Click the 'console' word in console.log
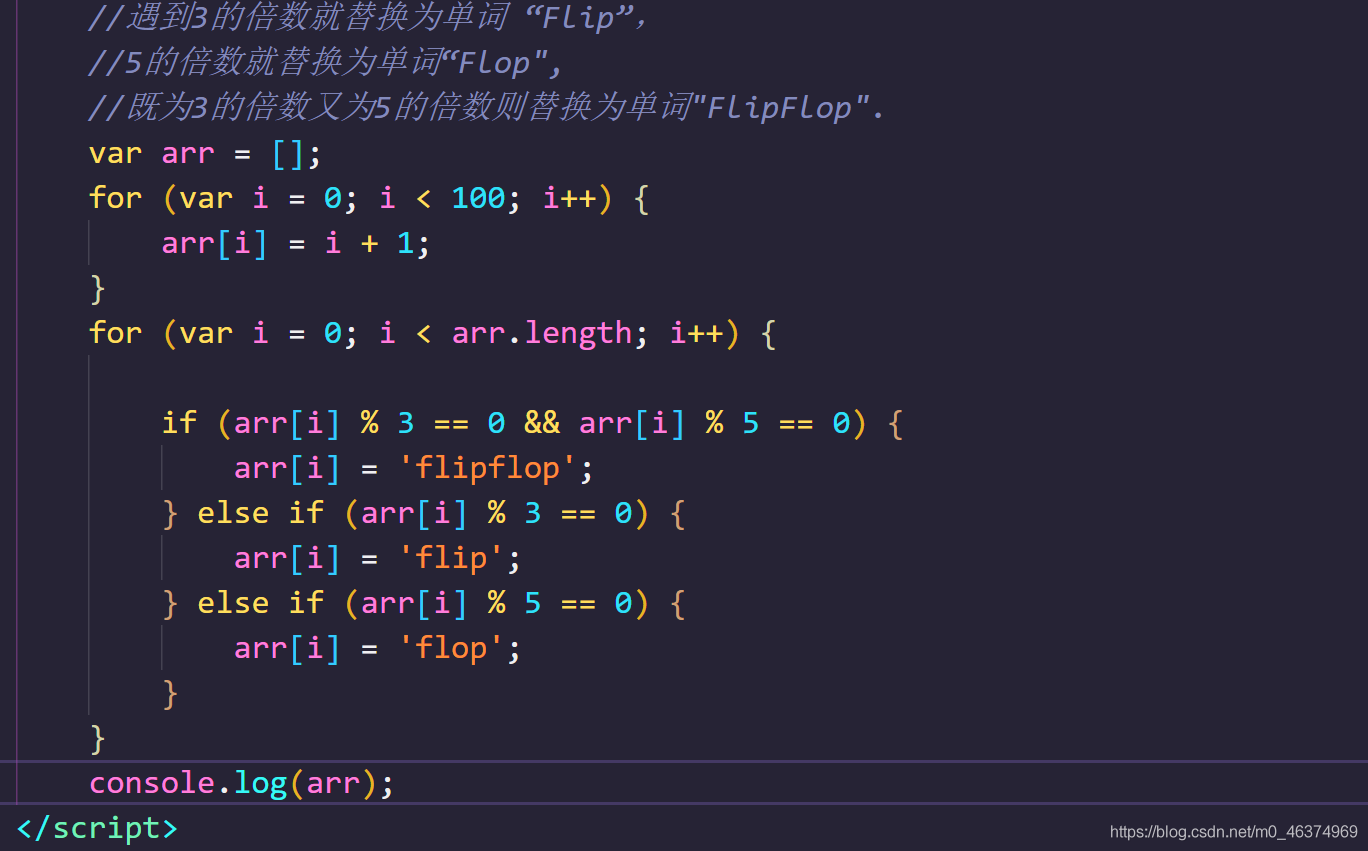 tap(152, 782)
